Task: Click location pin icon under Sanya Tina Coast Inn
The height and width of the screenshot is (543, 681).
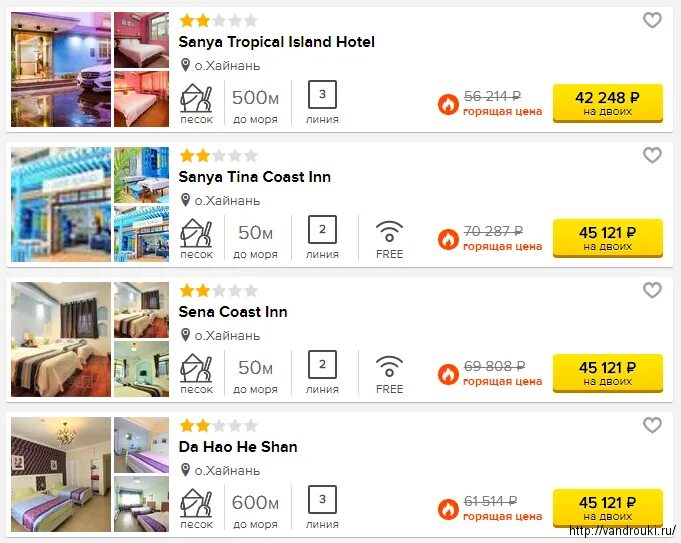Action: (x=185, y=200)
